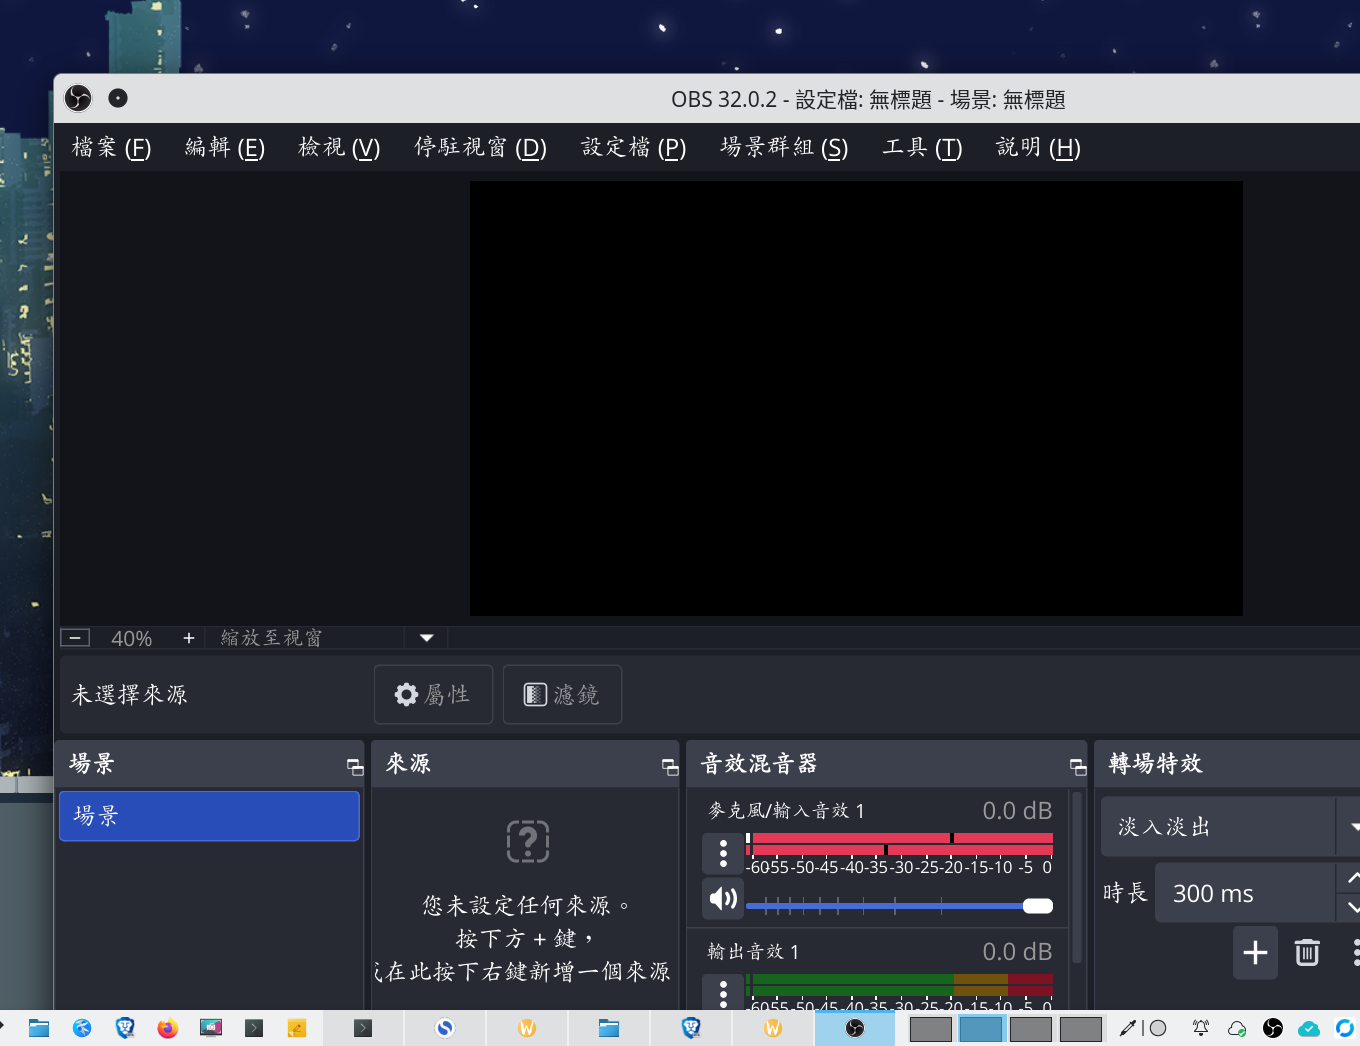Increase the 時長 duration value
This screenshot has height=1046, width=1360.
pos(1351,878)
